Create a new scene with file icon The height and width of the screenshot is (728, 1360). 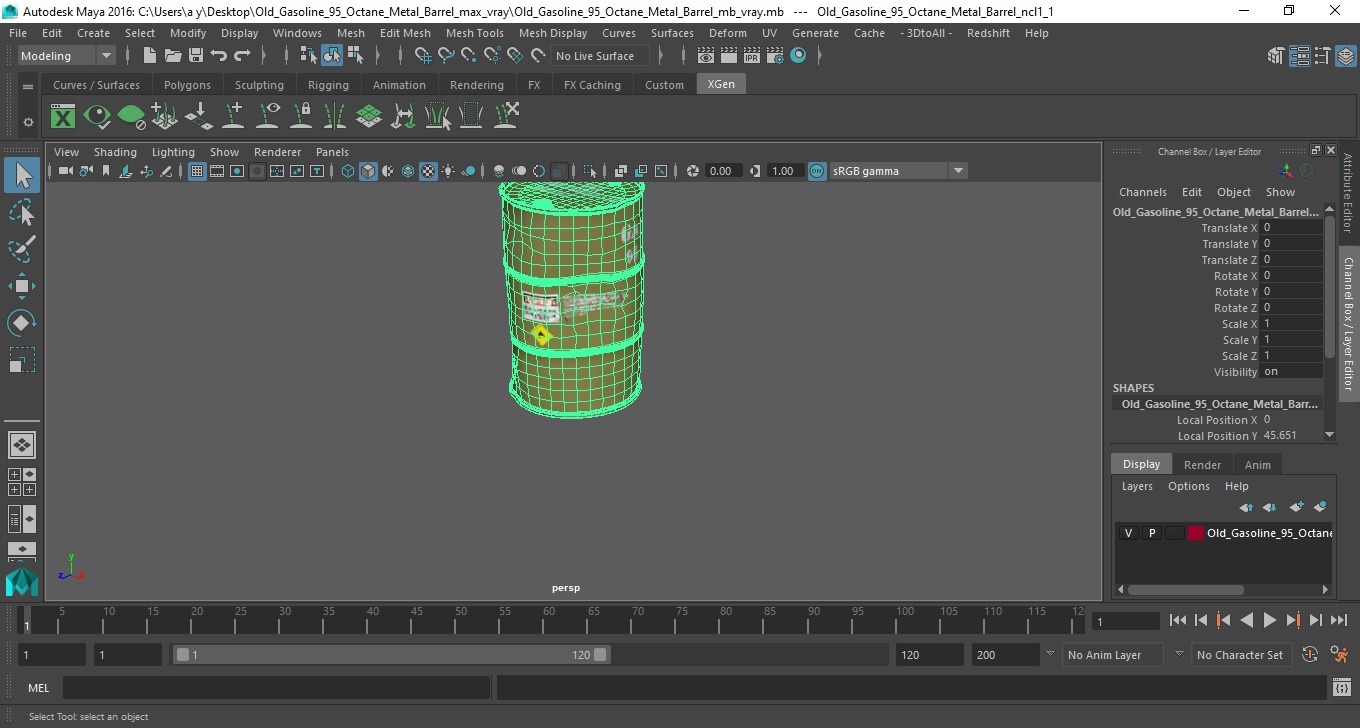150,56
